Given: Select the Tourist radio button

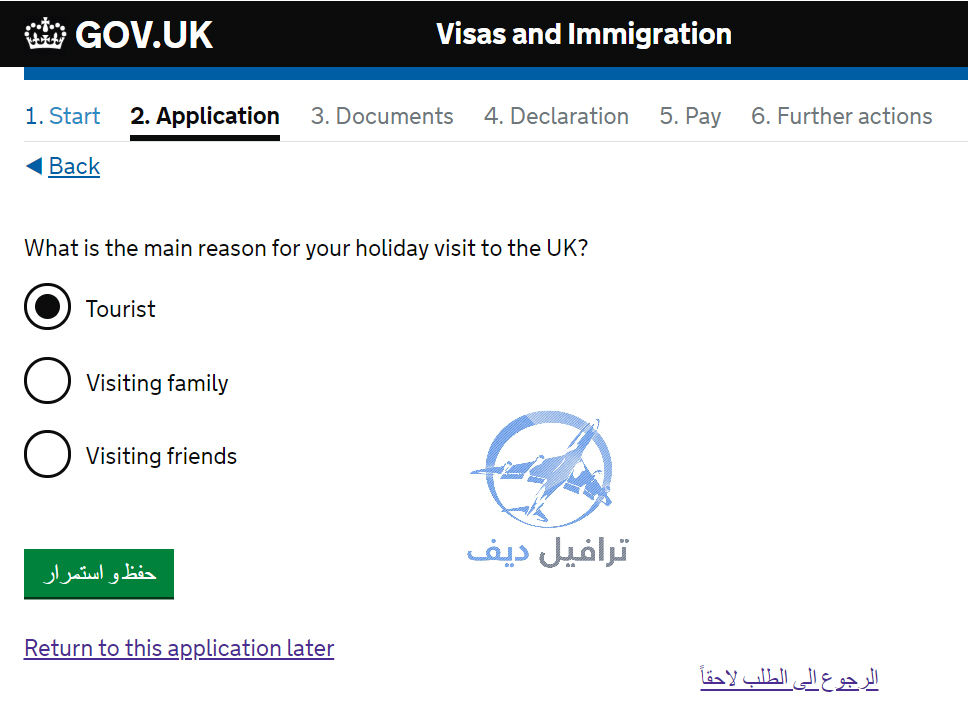Looking at the screenshot, I should click(x=48, y=307).
